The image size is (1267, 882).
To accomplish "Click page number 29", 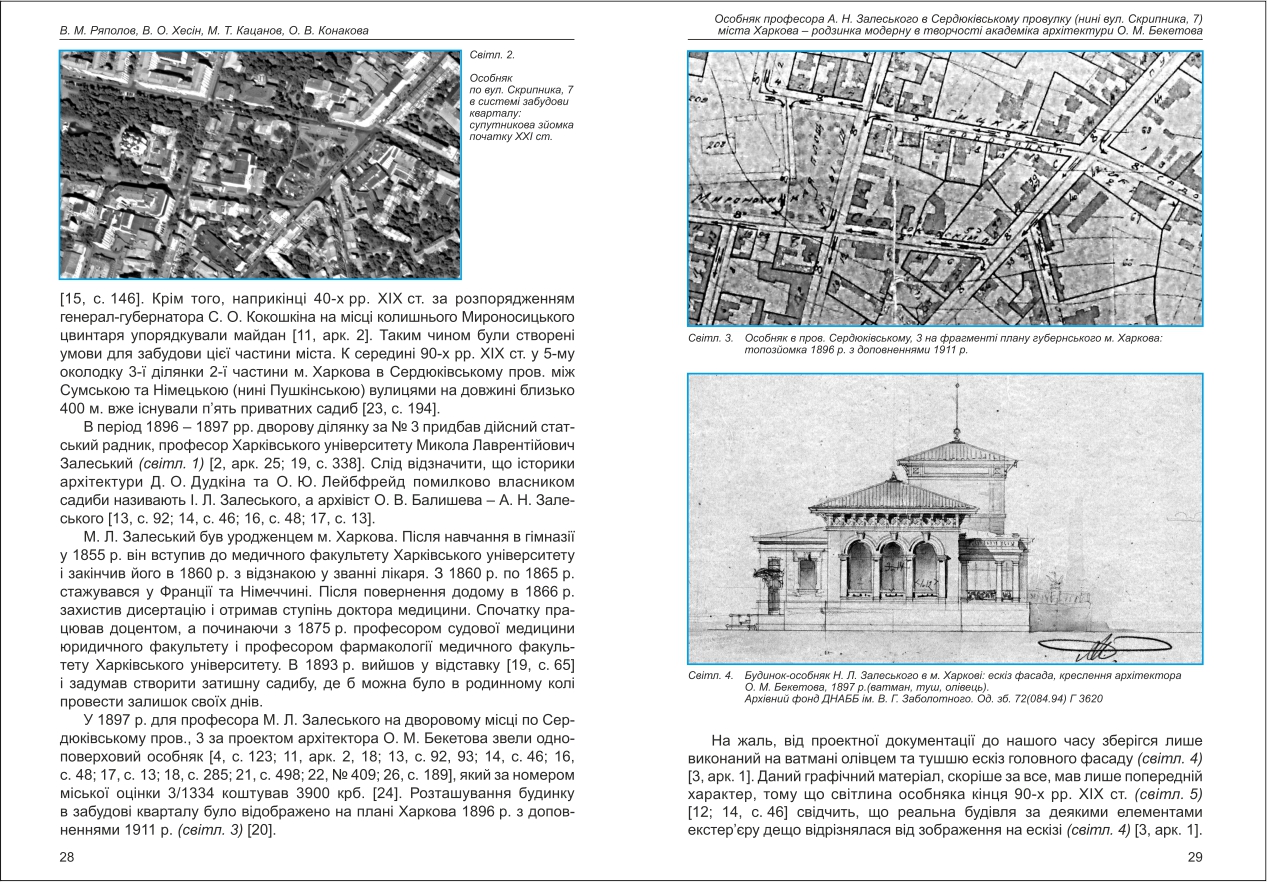I will tap(1193, 857).
